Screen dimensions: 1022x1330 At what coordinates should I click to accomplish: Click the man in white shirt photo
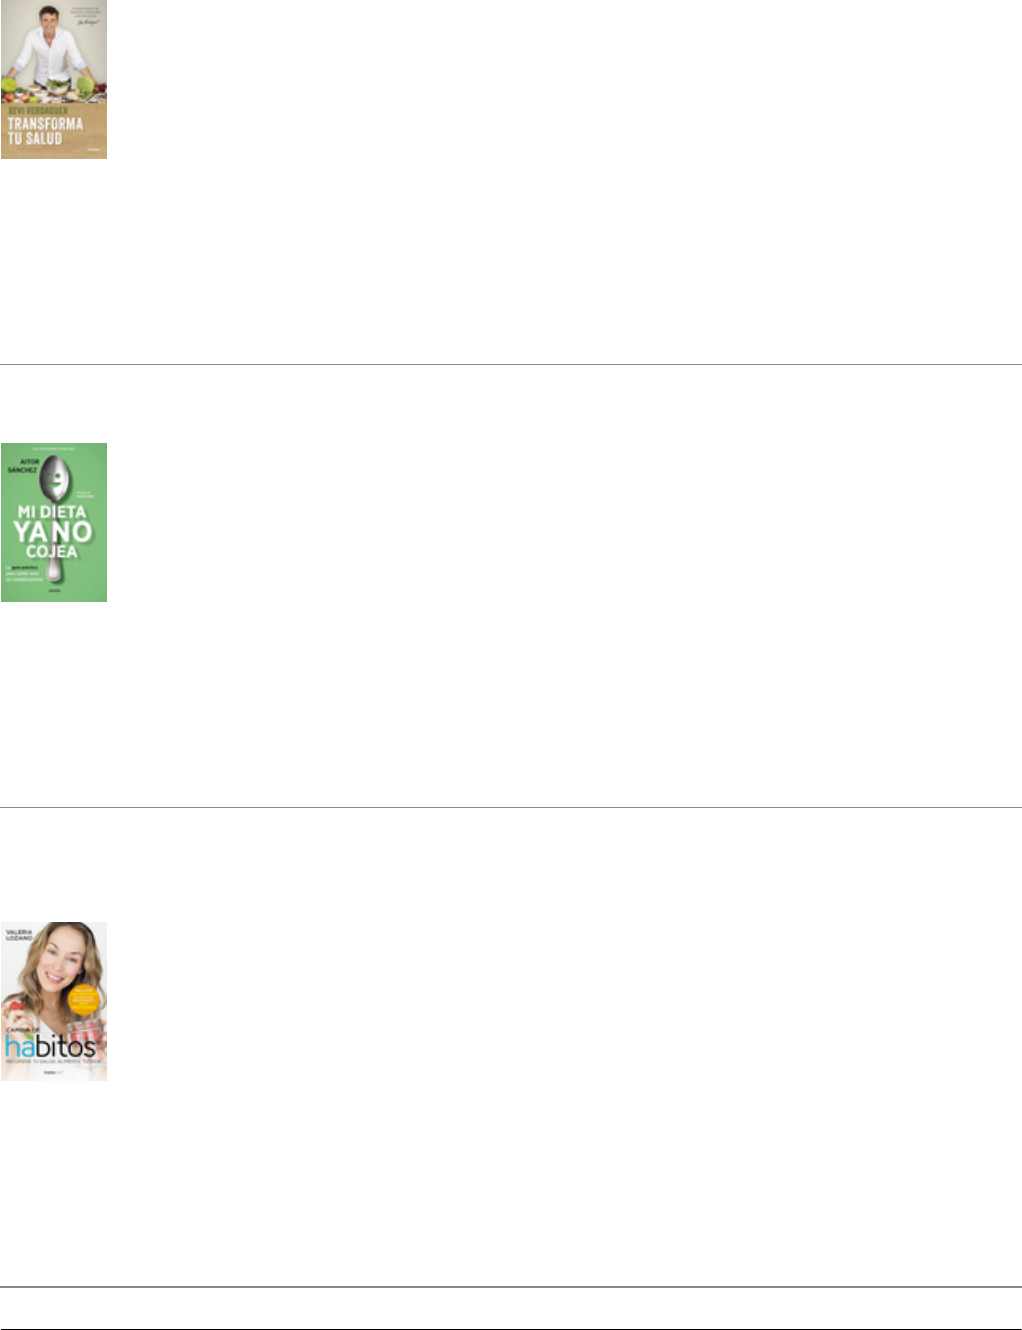click(x=52, y=45)
